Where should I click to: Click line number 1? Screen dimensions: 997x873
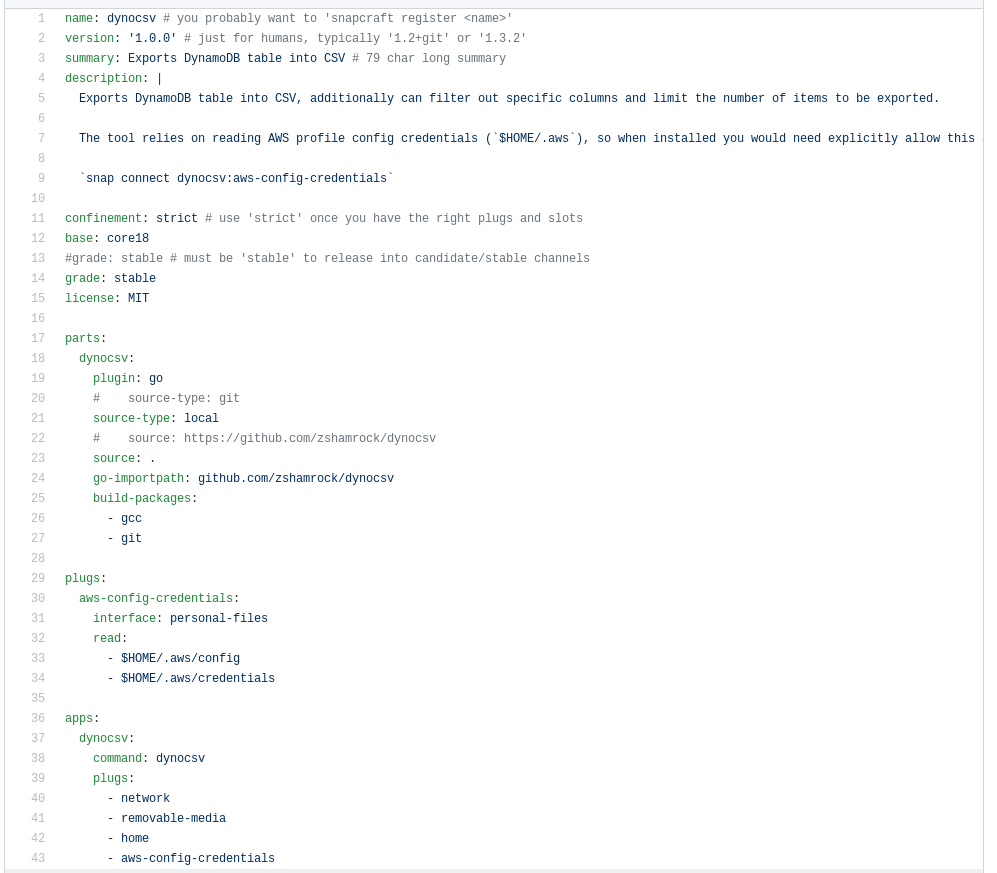(x=41, y=18)
